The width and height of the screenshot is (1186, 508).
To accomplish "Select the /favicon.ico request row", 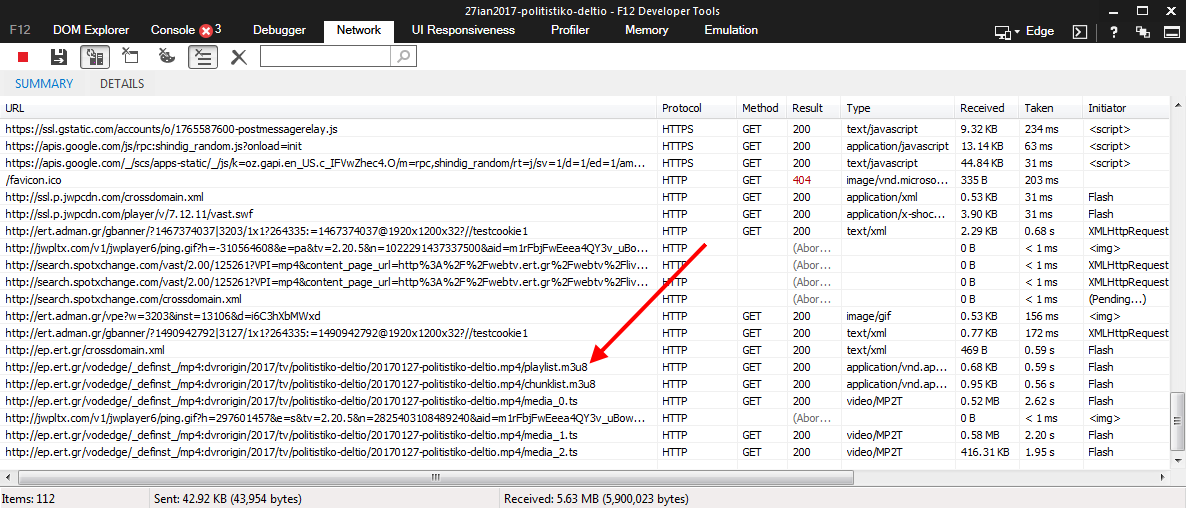I will pyautogui.click(x=585, y=180).
